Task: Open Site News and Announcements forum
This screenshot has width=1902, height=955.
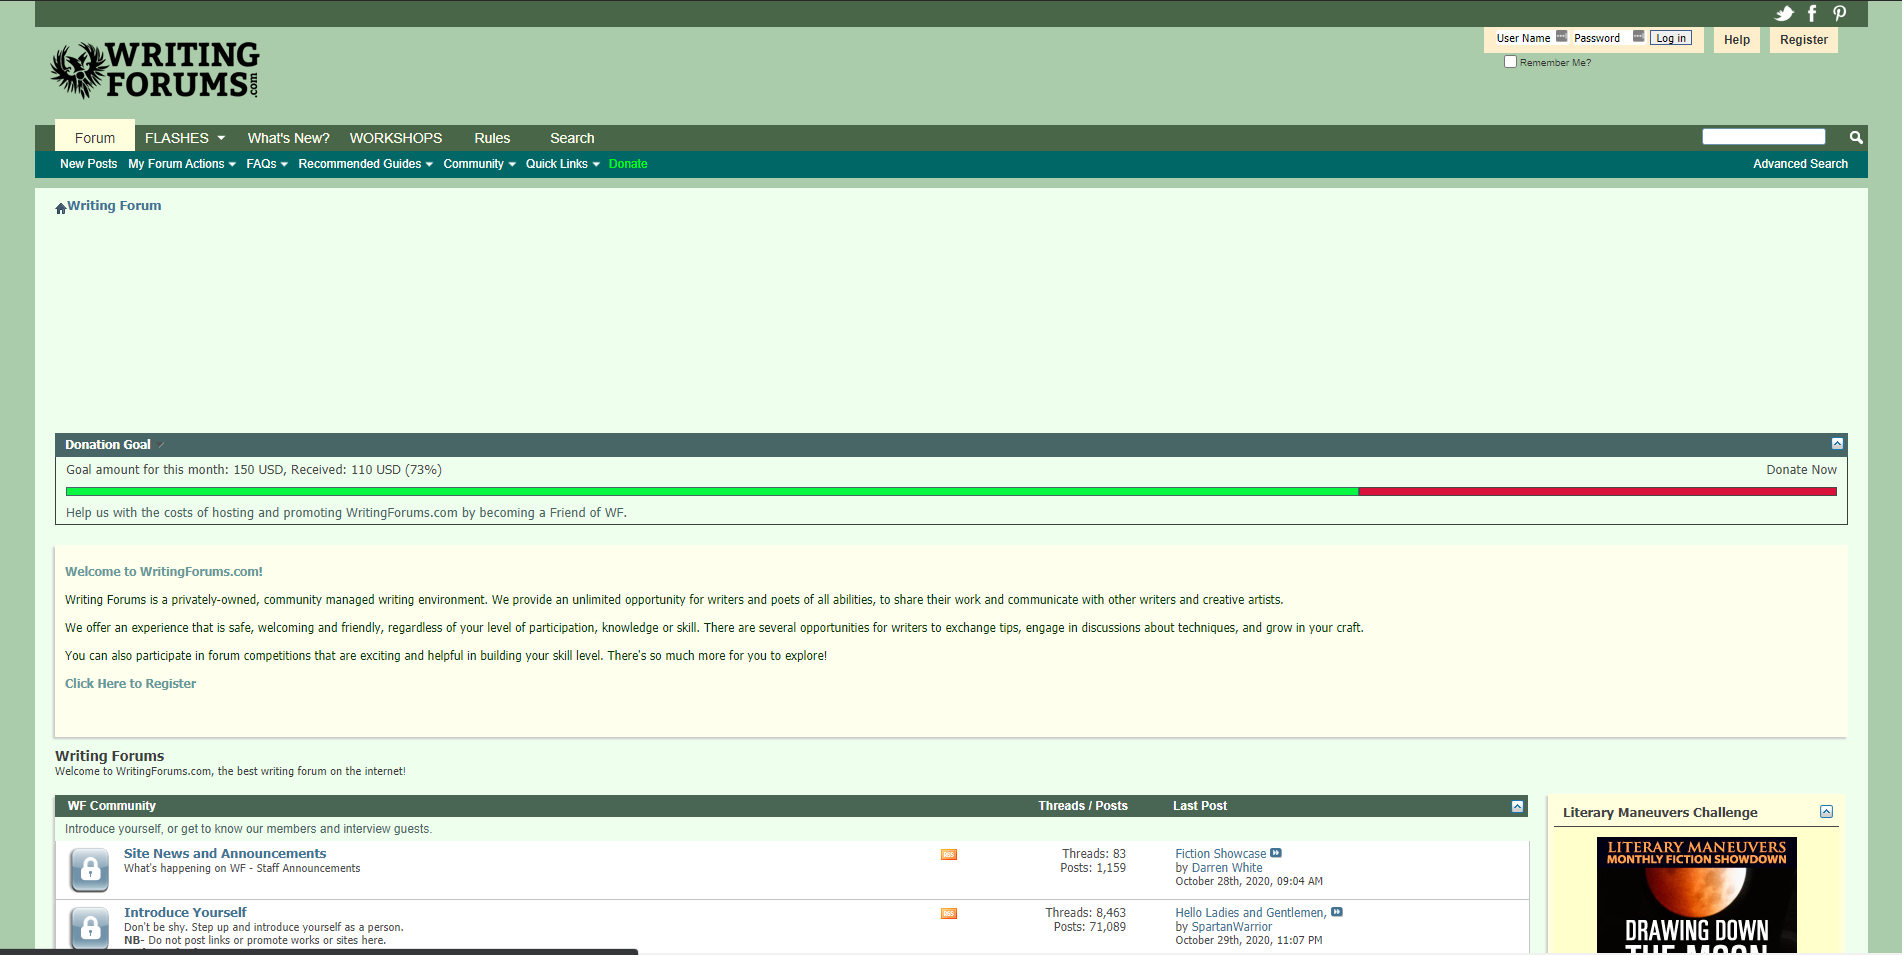Action: (x=225, y=854)
